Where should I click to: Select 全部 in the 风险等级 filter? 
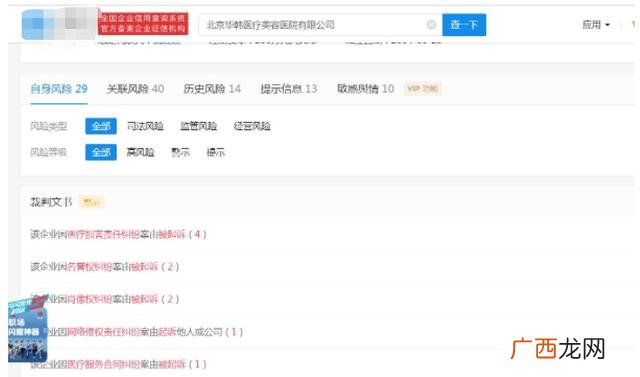tap(101, 152)
